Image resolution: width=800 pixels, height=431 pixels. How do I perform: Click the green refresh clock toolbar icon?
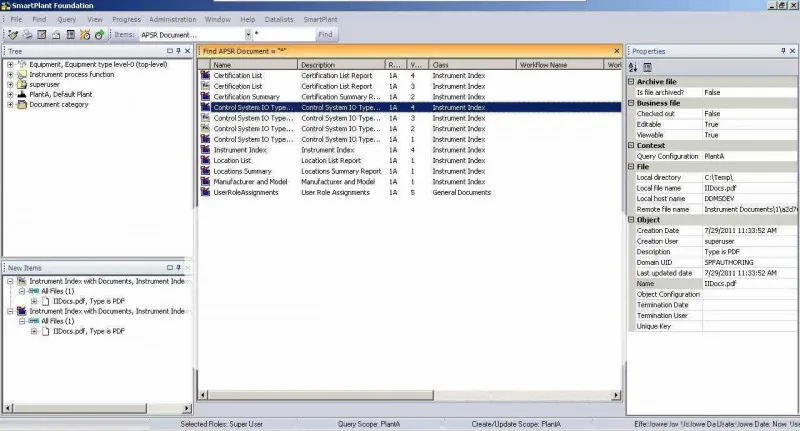pos(99,35)
